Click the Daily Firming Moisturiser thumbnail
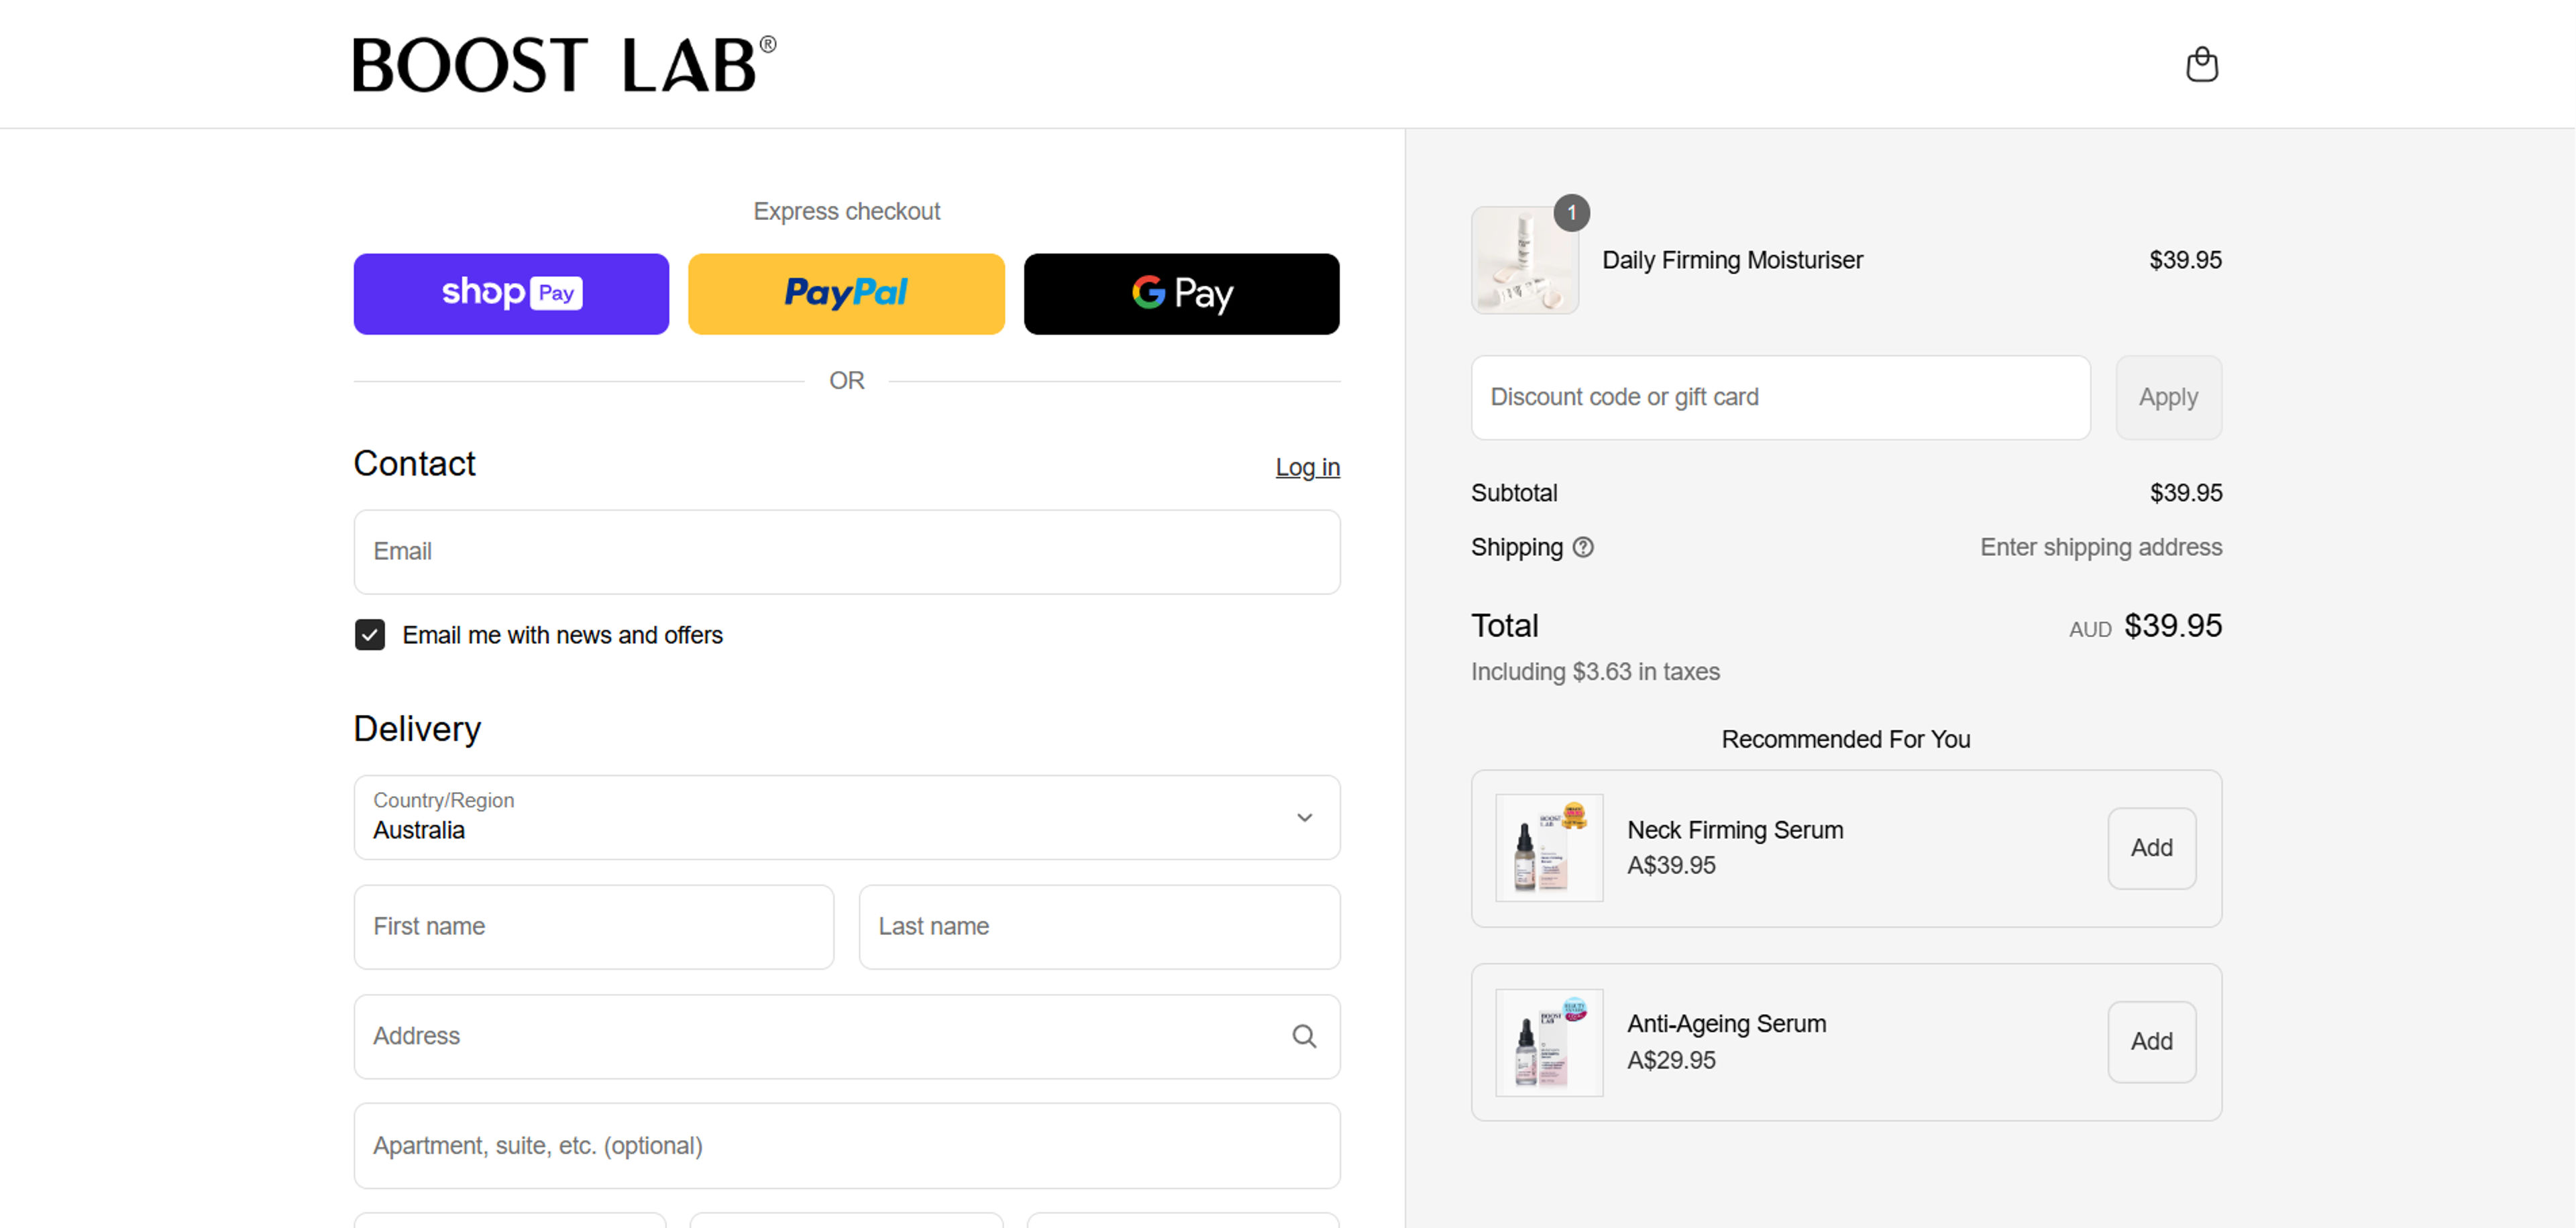 pyautogui.click(x=1525, y=260)
